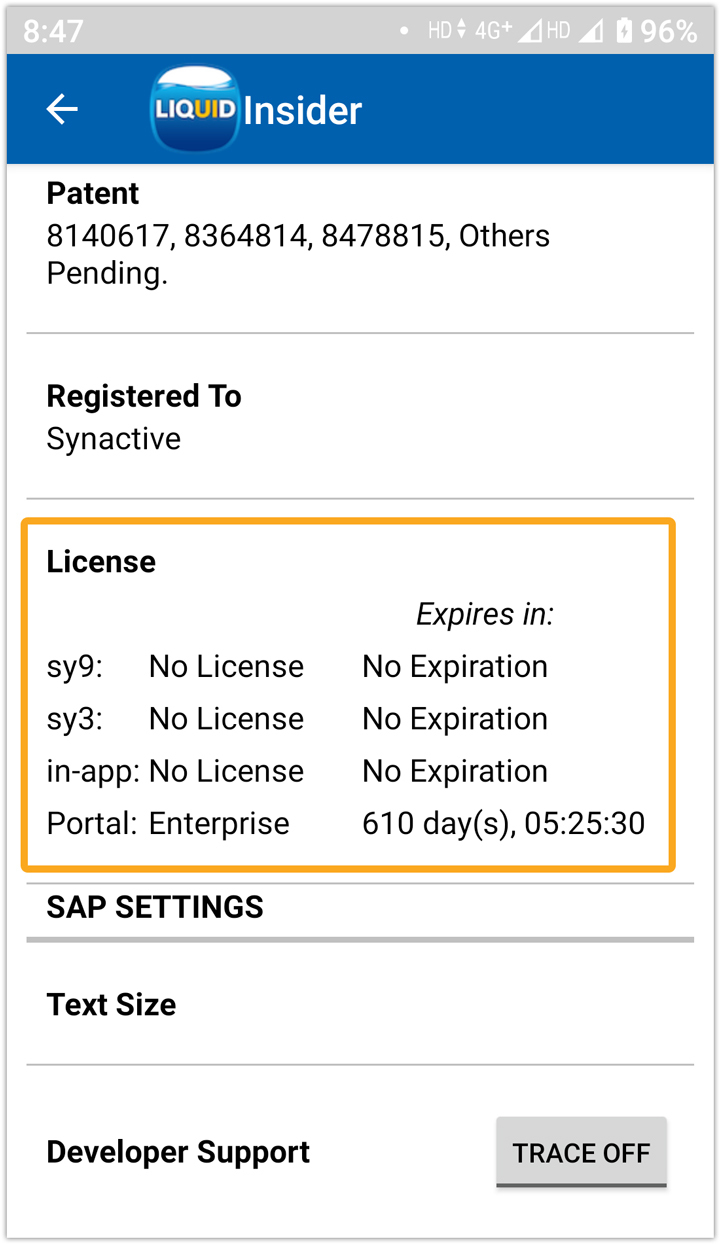Tap the 610 day(s) expiration countdown
Screen dimensions: 720x1244
pos(503,824)
